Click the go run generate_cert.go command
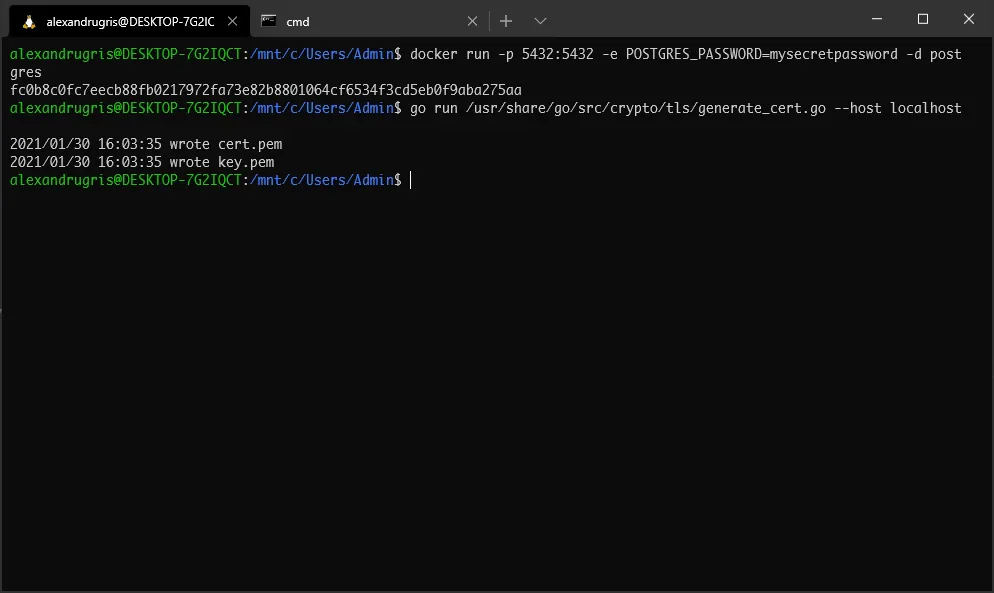This screenshot has height=593, width=994. pyautogui.click(x=685, y=108)
